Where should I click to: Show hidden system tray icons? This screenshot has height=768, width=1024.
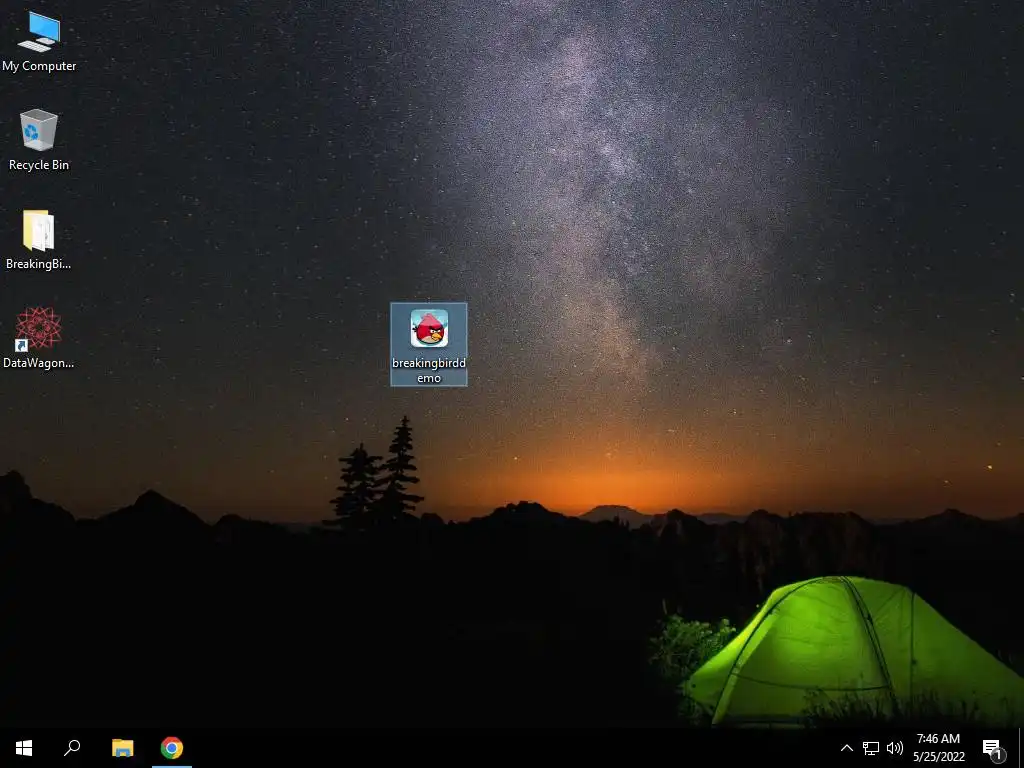(846, 748)
